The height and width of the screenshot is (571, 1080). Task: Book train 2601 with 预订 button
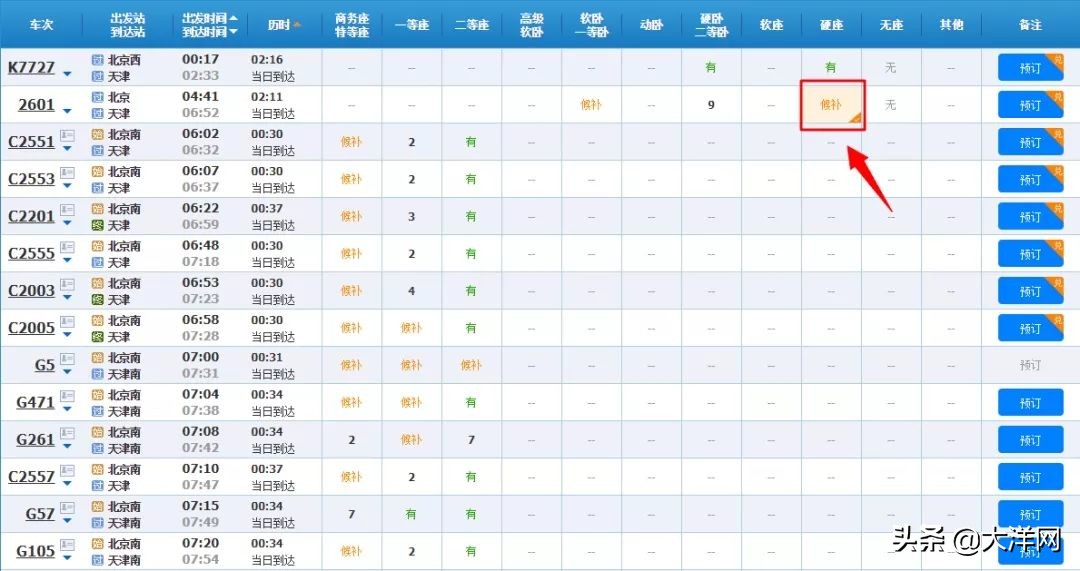[x=1030, y=105]
